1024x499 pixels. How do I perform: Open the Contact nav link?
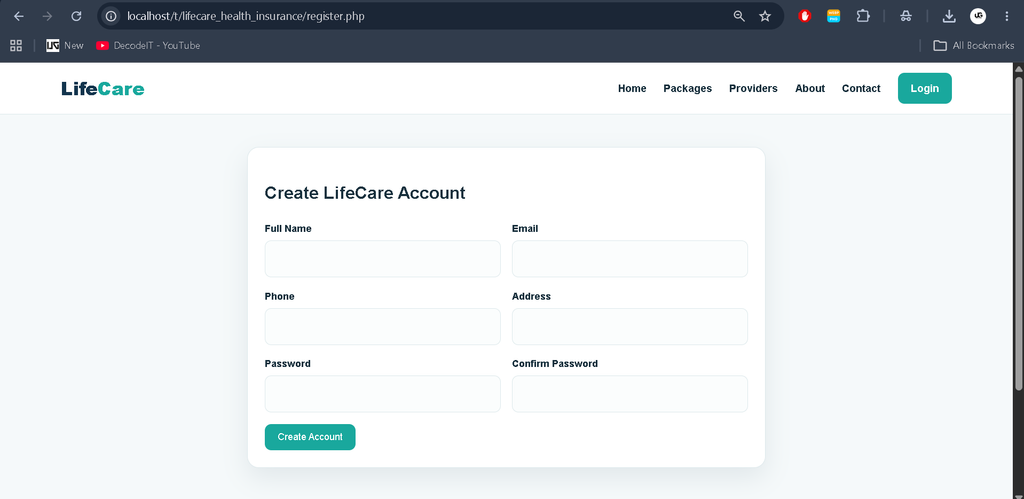pyautogui.click(x=861, y=88)
